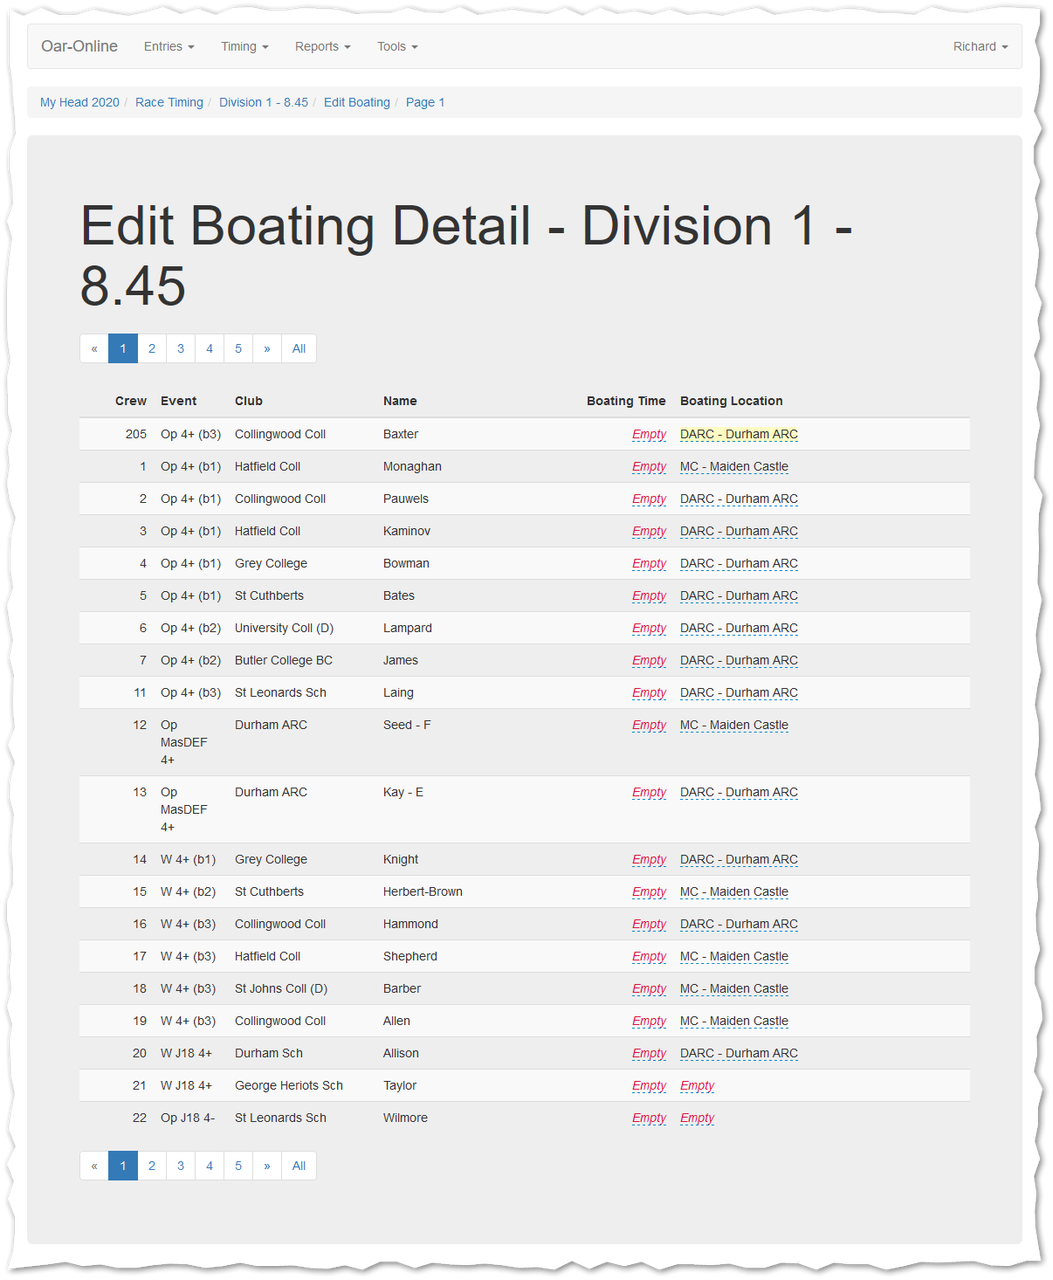Open the Entries dropdown menu
The width and height of the screenshot is (1053, 1280).
pyautogui.click(x=169, y=47)
